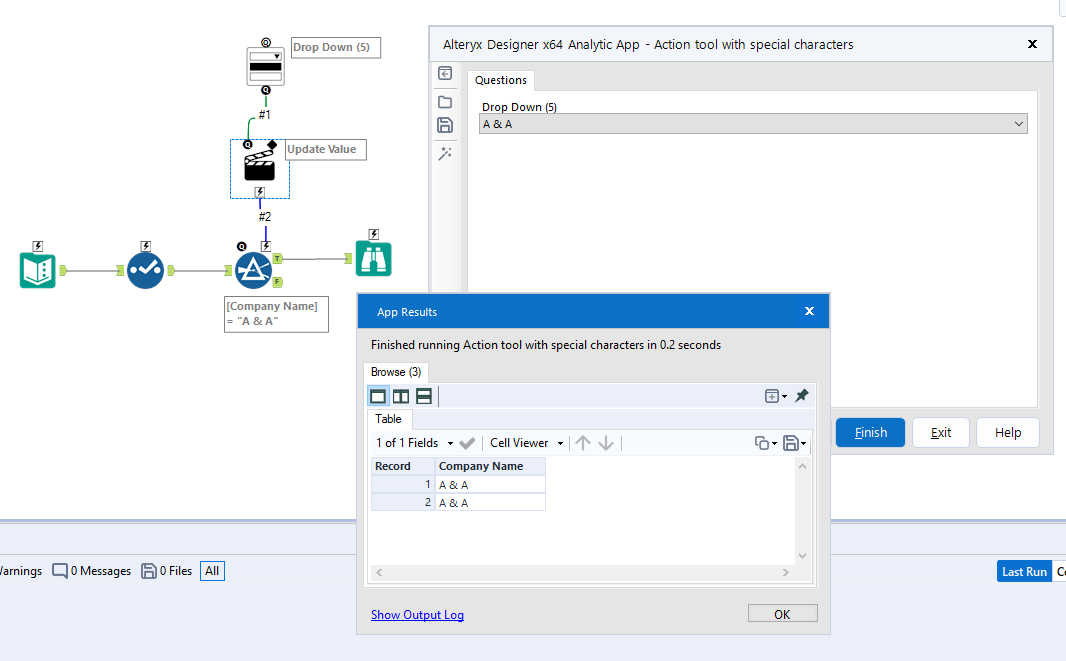Open the Show Output Log link
Viewport: 1066px width, 661px height.
[417, 615]
